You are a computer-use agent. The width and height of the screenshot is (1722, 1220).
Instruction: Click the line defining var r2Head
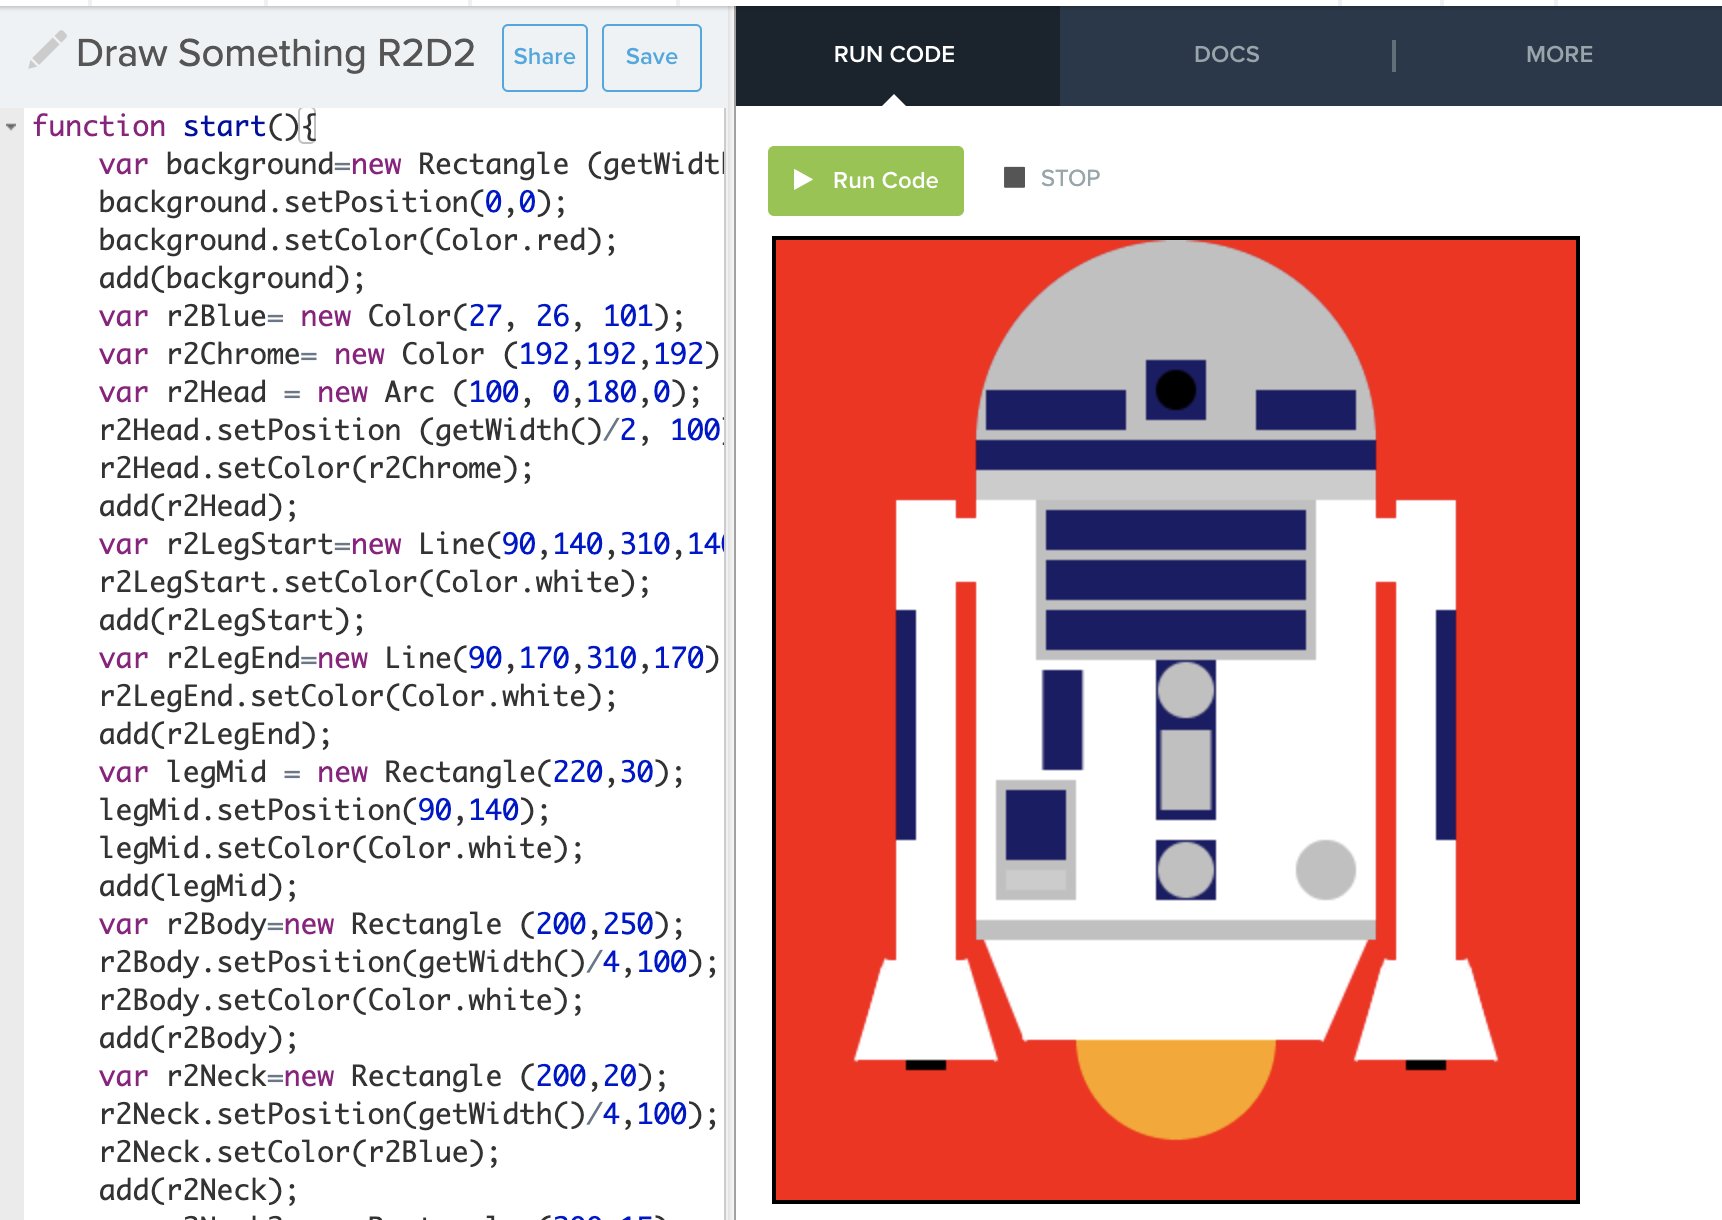point(400,392)
